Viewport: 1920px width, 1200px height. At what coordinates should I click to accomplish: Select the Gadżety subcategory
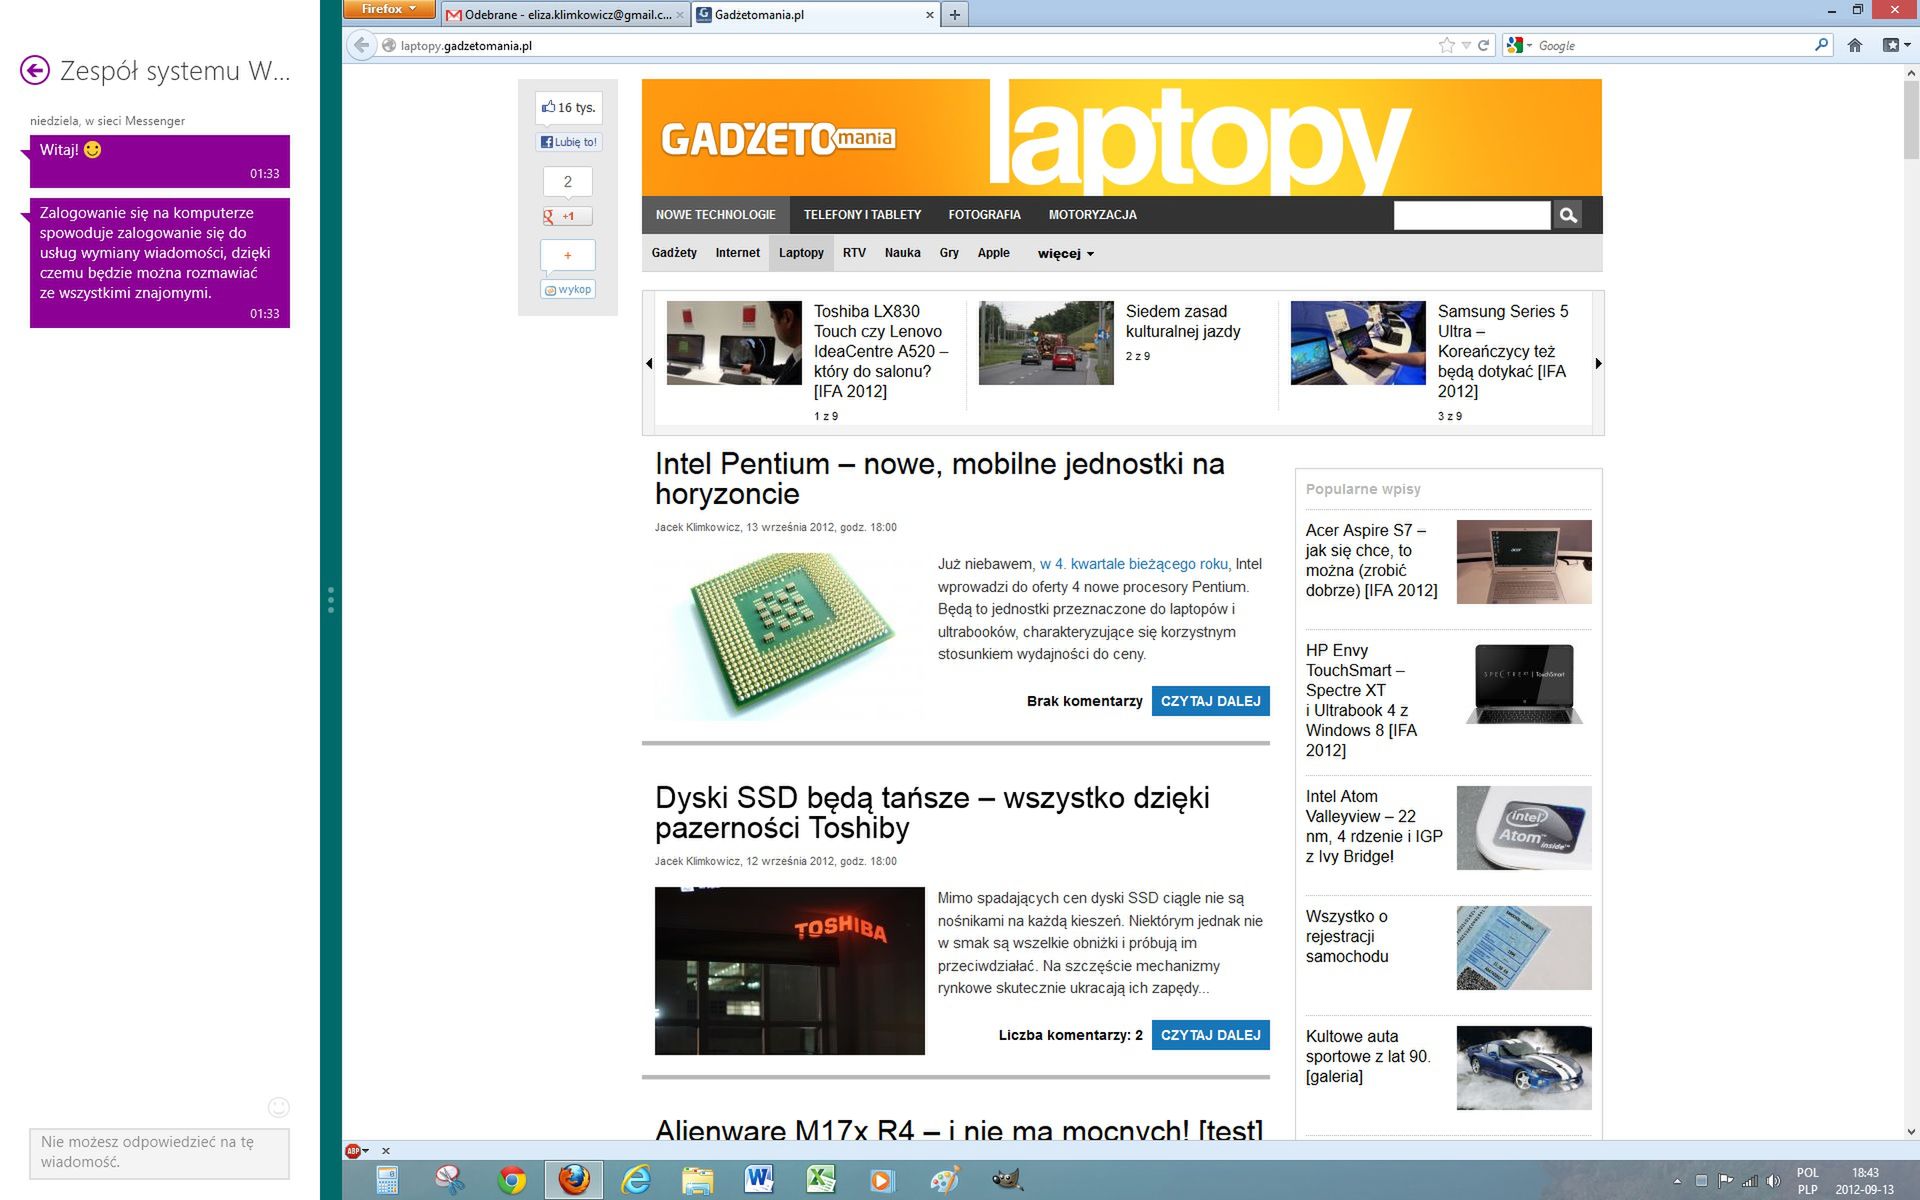674,253
